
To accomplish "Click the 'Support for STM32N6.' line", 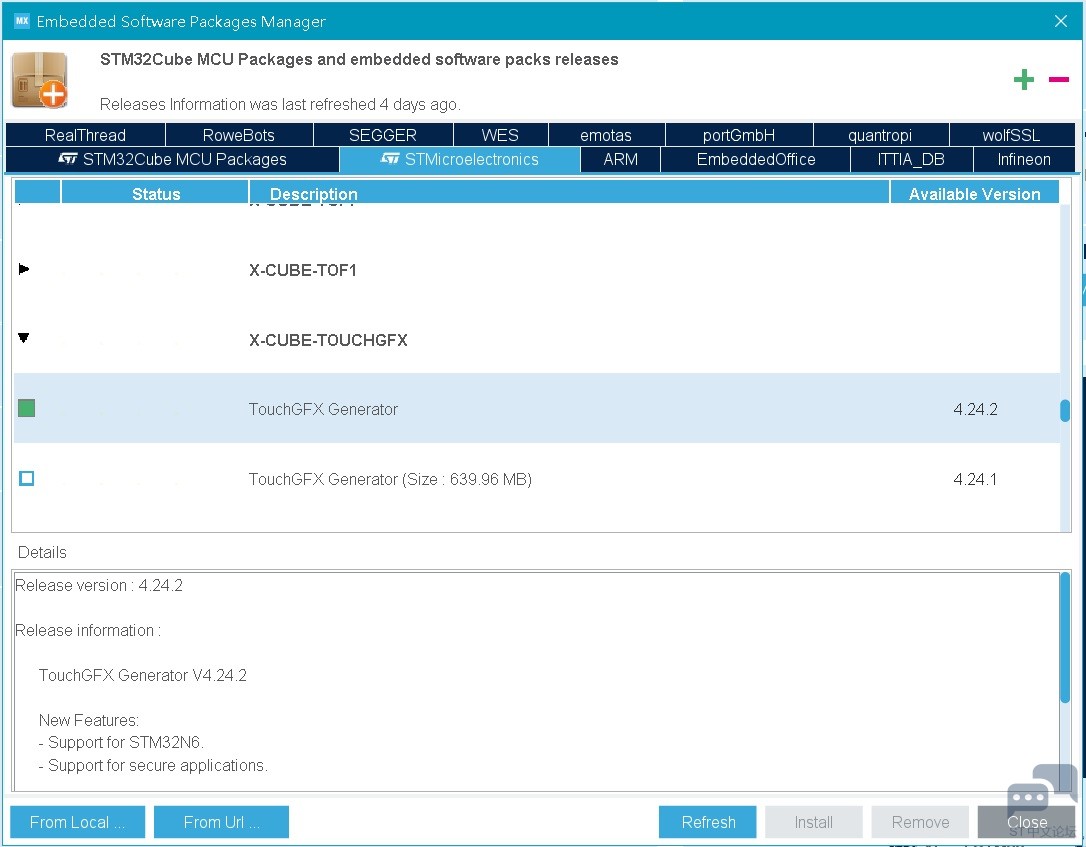I will tap(121, 742).
